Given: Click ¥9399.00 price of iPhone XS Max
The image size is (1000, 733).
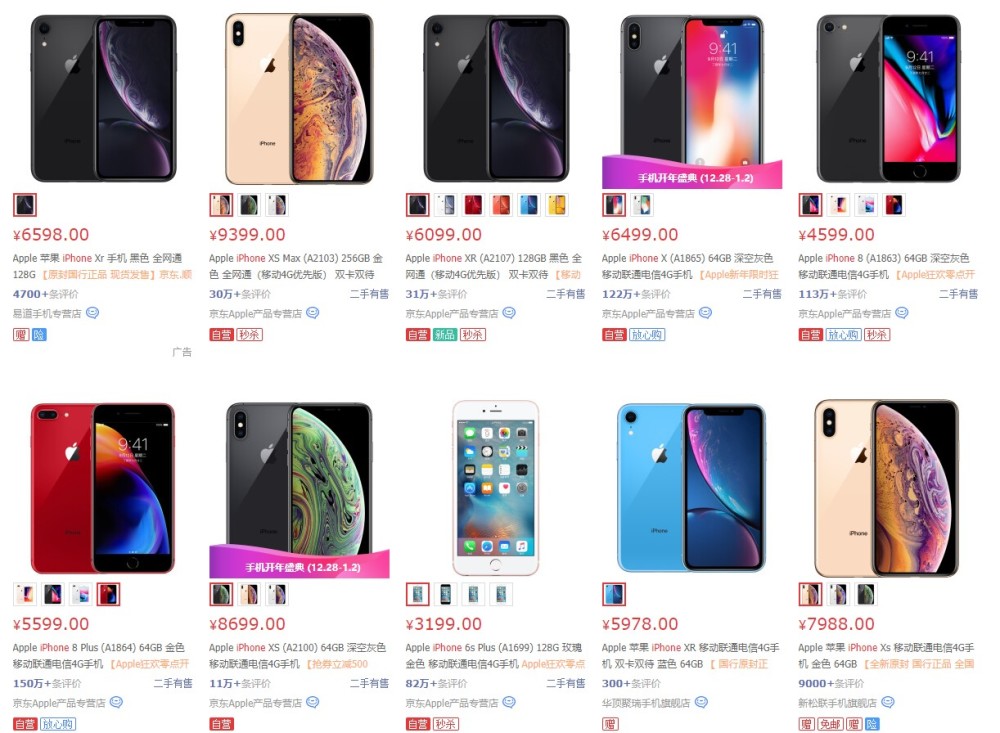Looking at the screenshot, I should [x=247, y=234].
